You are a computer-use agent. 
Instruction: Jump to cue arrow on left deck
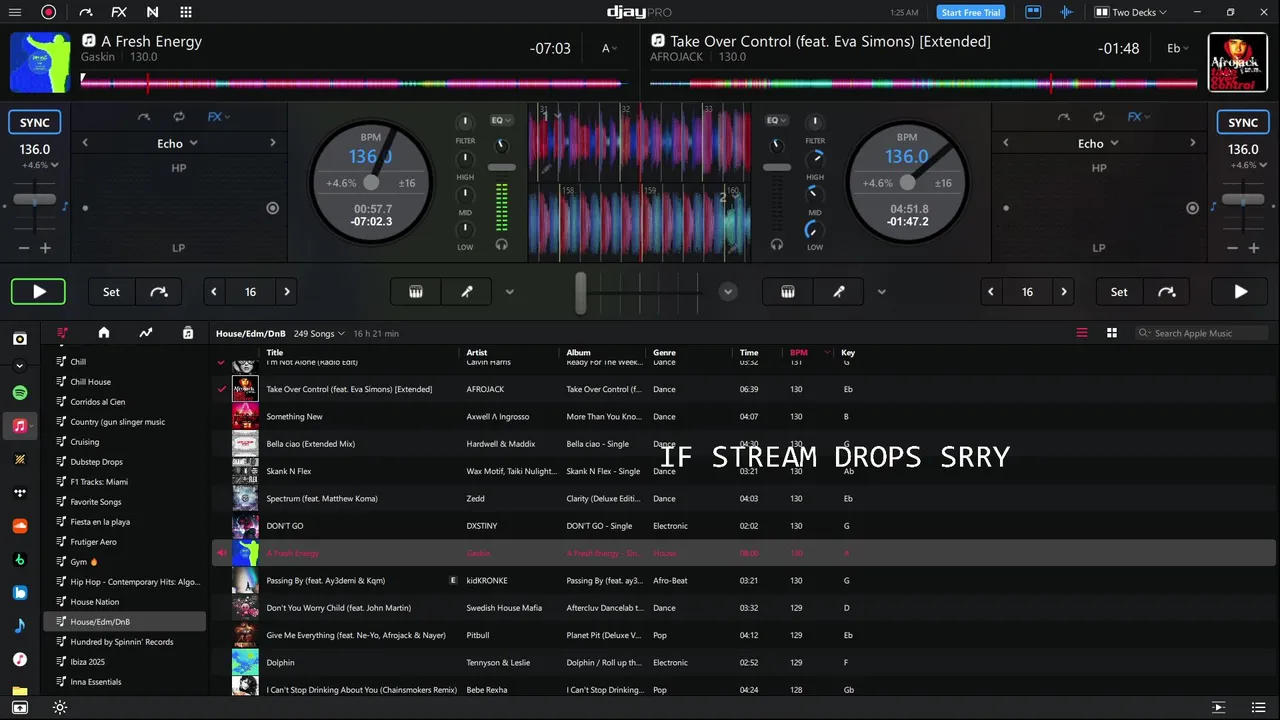[x=159, y=292]
